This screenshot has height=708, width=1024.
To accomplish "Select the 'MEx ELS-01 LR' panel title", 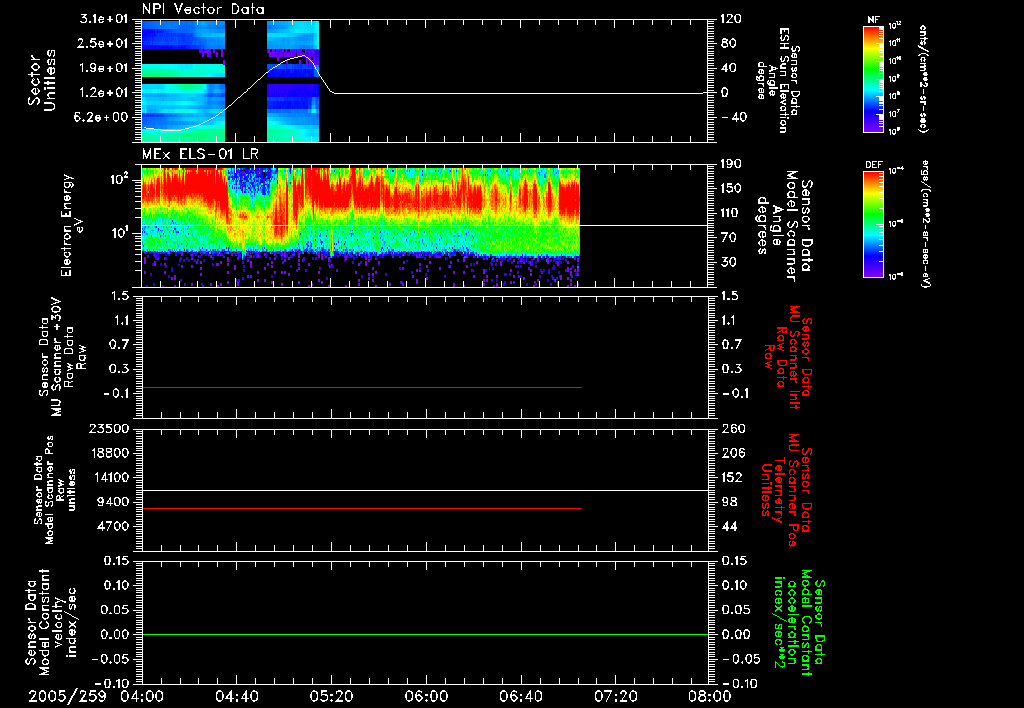I will point(200,155).
